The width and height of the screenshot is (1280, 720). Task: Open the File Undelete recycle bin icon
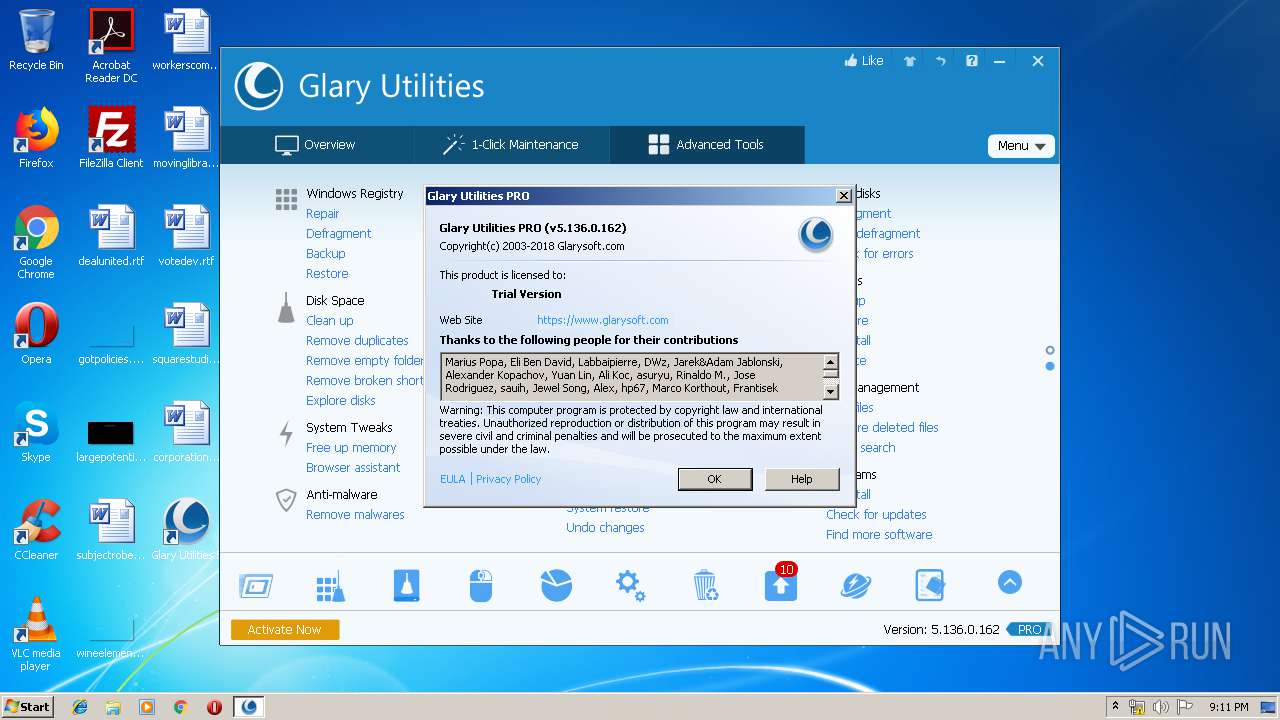click(x=705, y=585)
